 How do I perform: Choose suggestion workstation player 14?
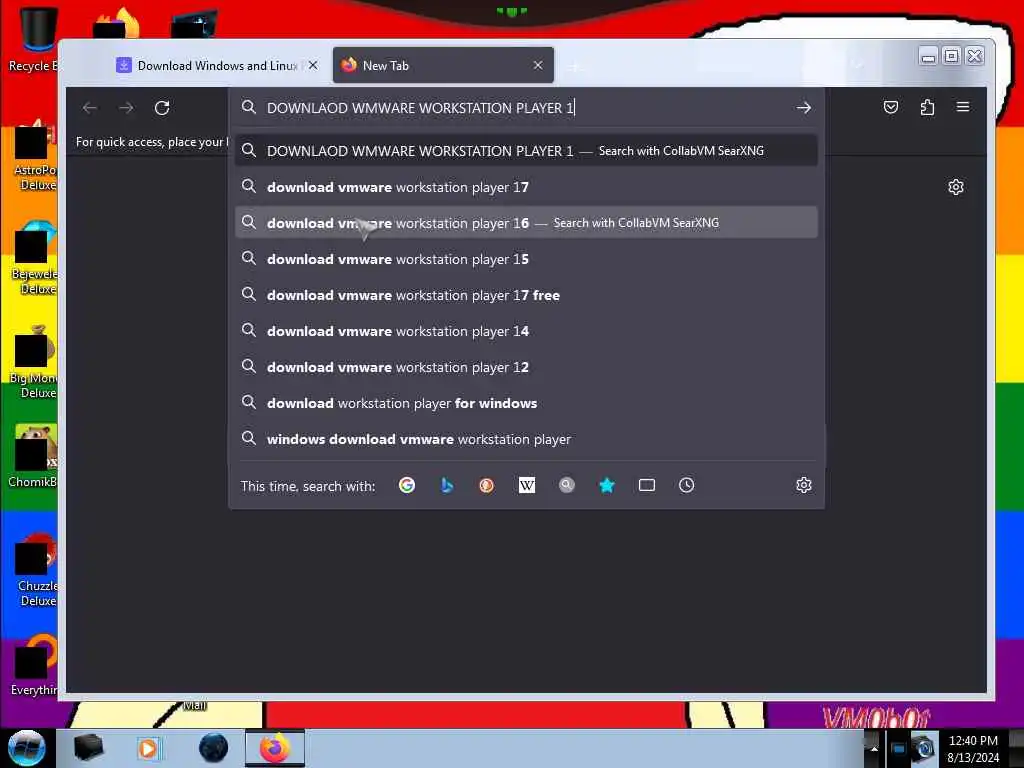(x=526, y=331)
